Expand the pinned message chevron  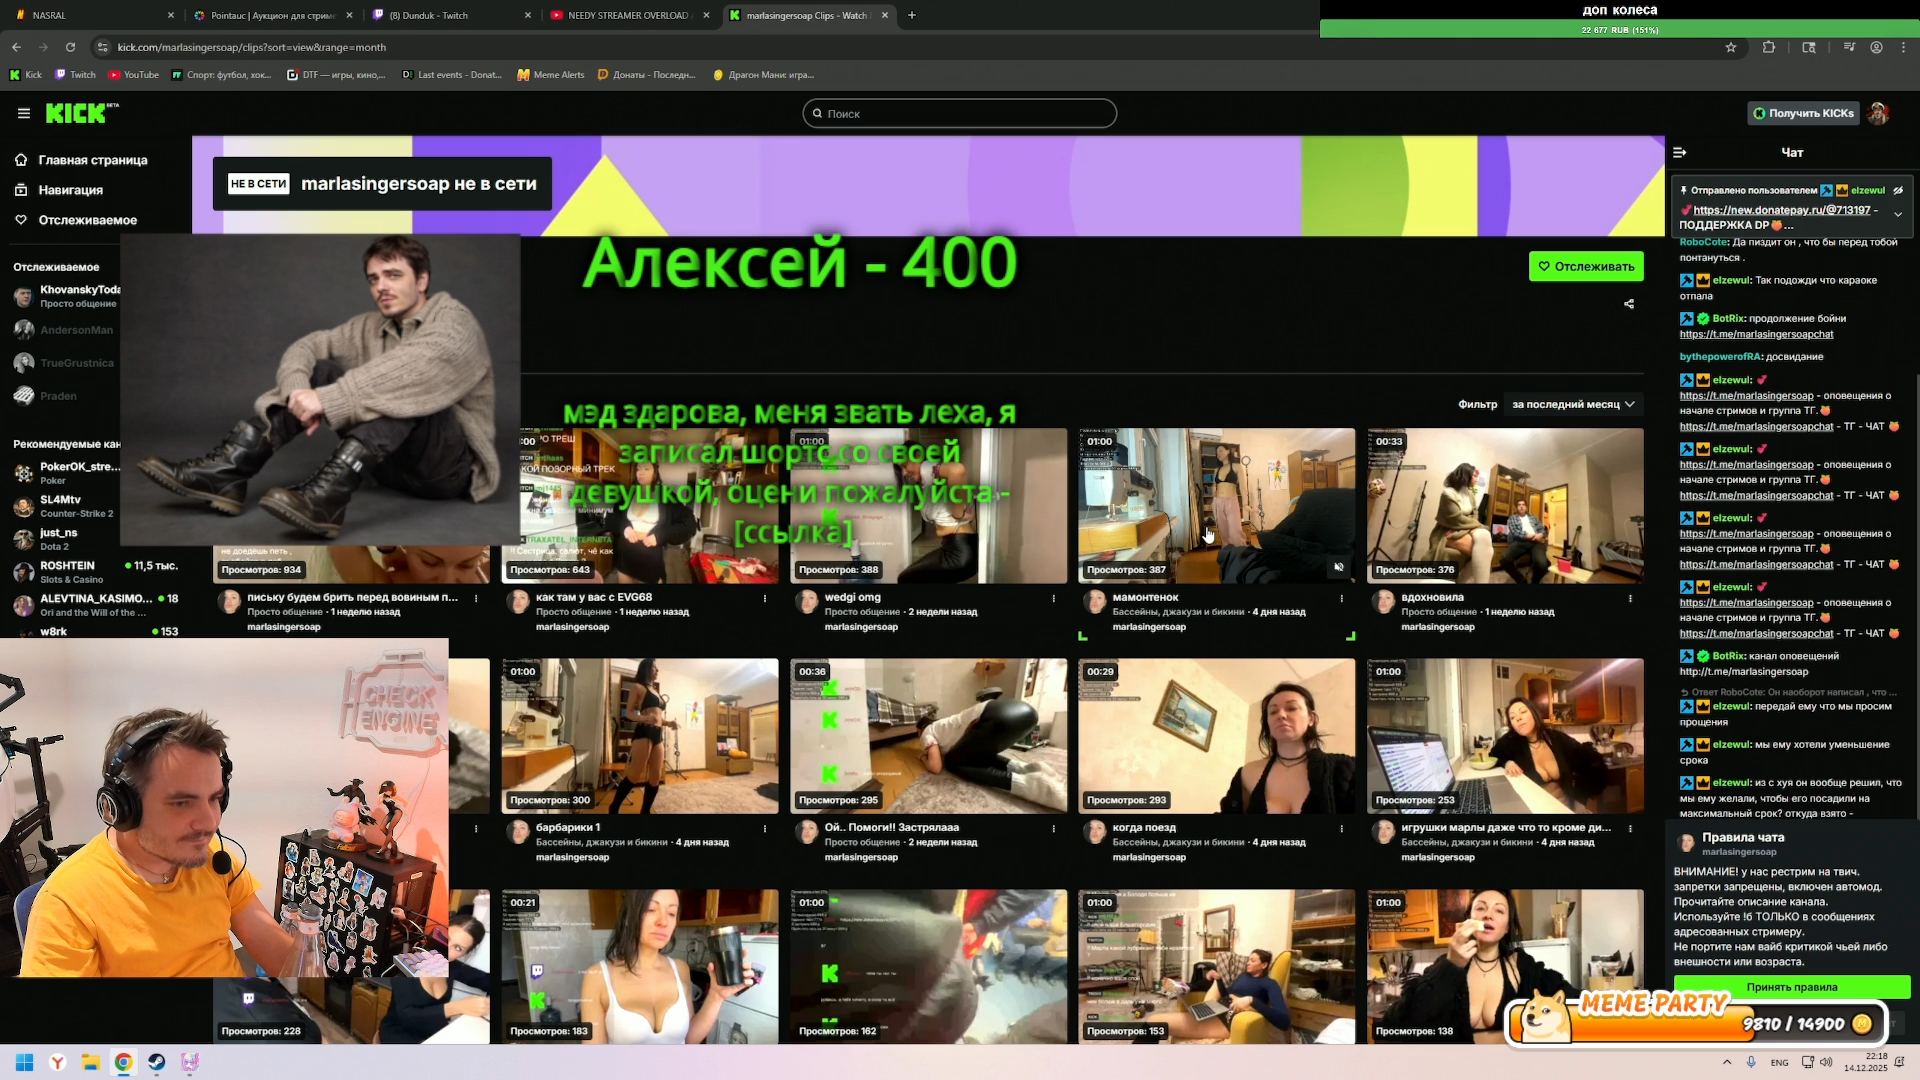pyautogui.click(x=1898, y=214)
